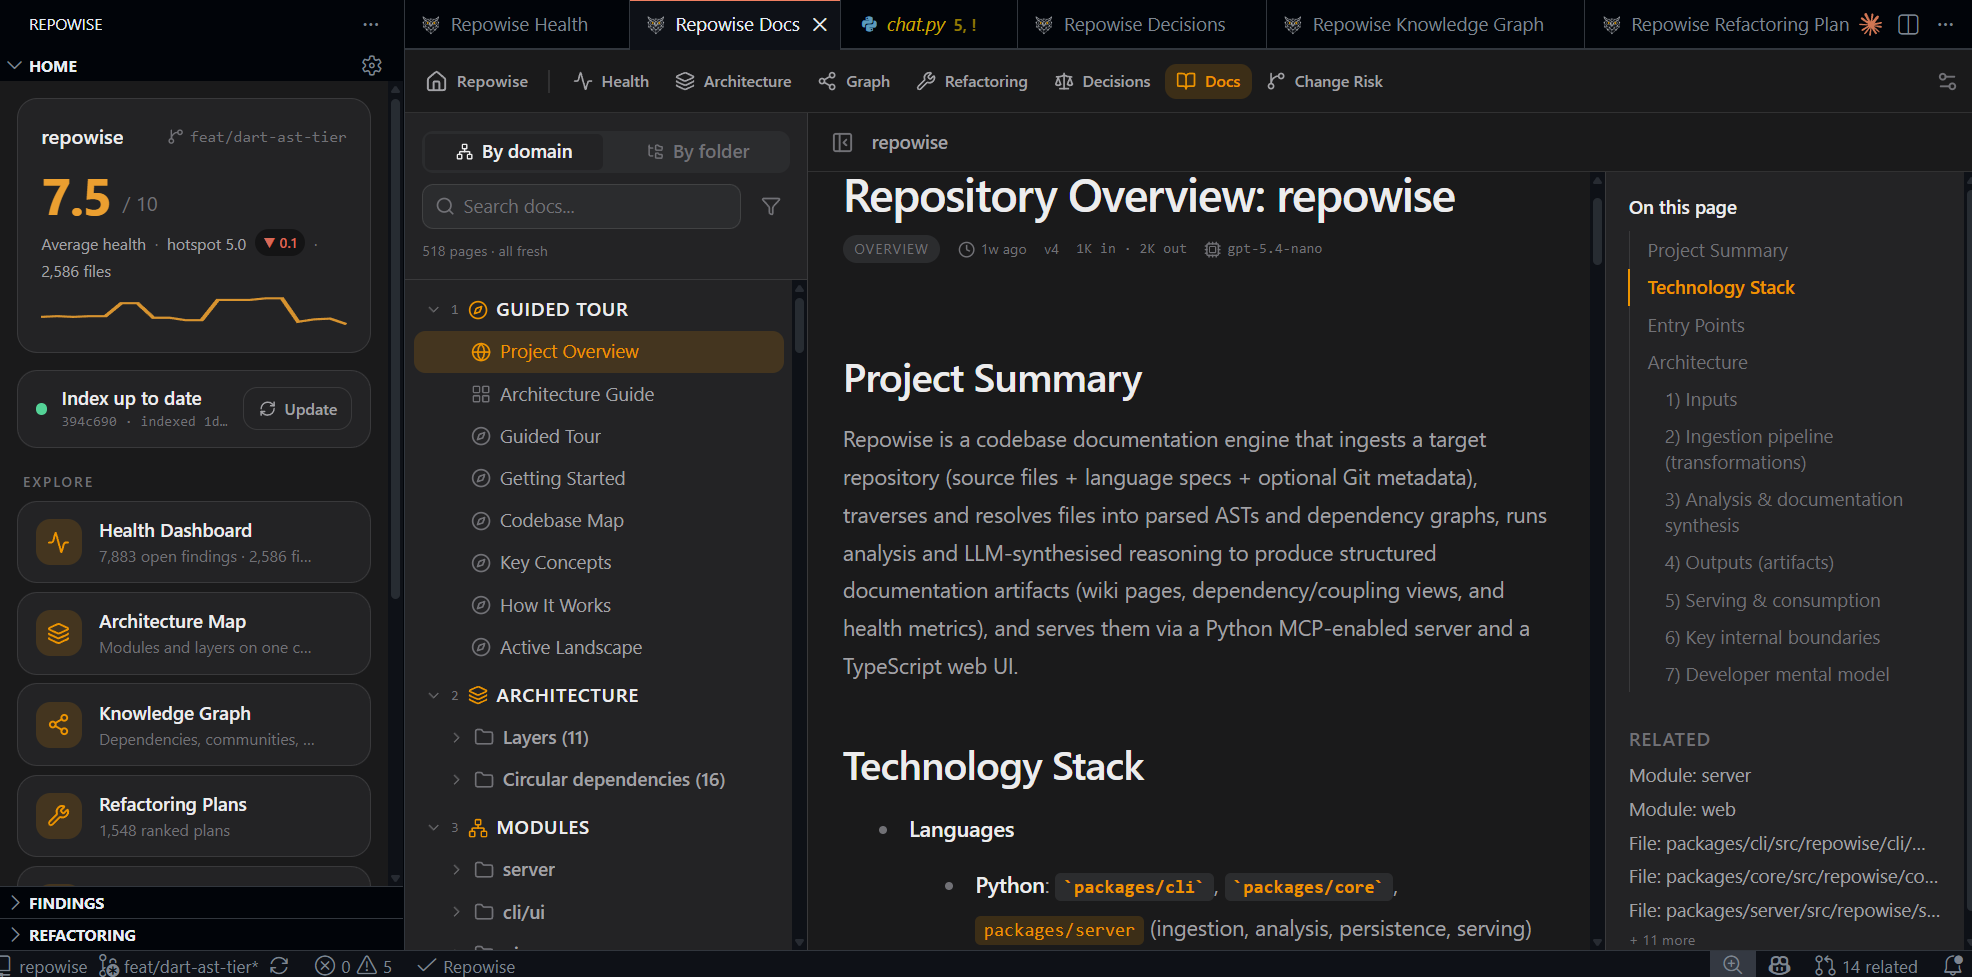Screen dimensions: 1972x977
Task: Click the Health Dashboard pulse icon
Action: 59,542
